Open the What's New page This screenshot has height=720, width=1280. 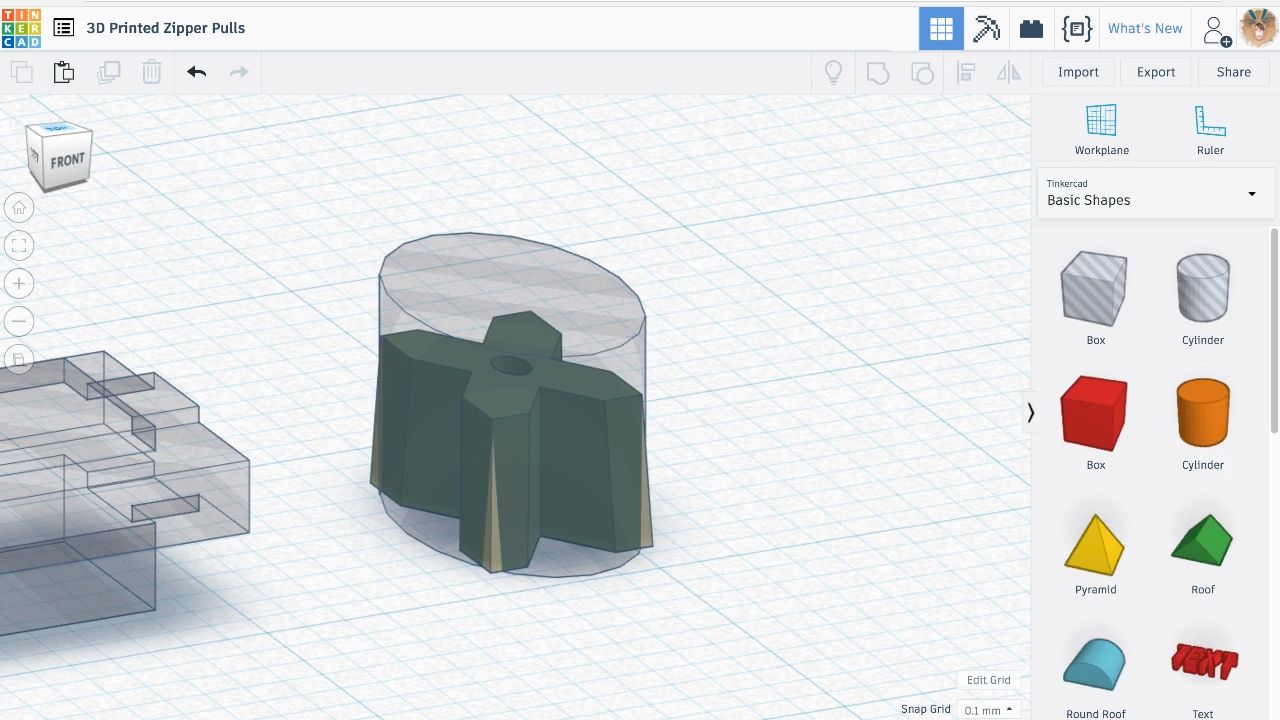1145,28
